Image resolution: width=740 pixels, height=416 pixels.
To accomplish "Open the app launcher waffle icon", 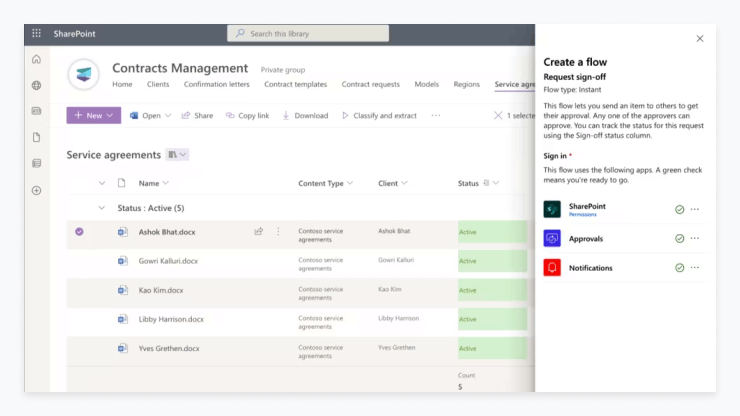I will 36,33.
